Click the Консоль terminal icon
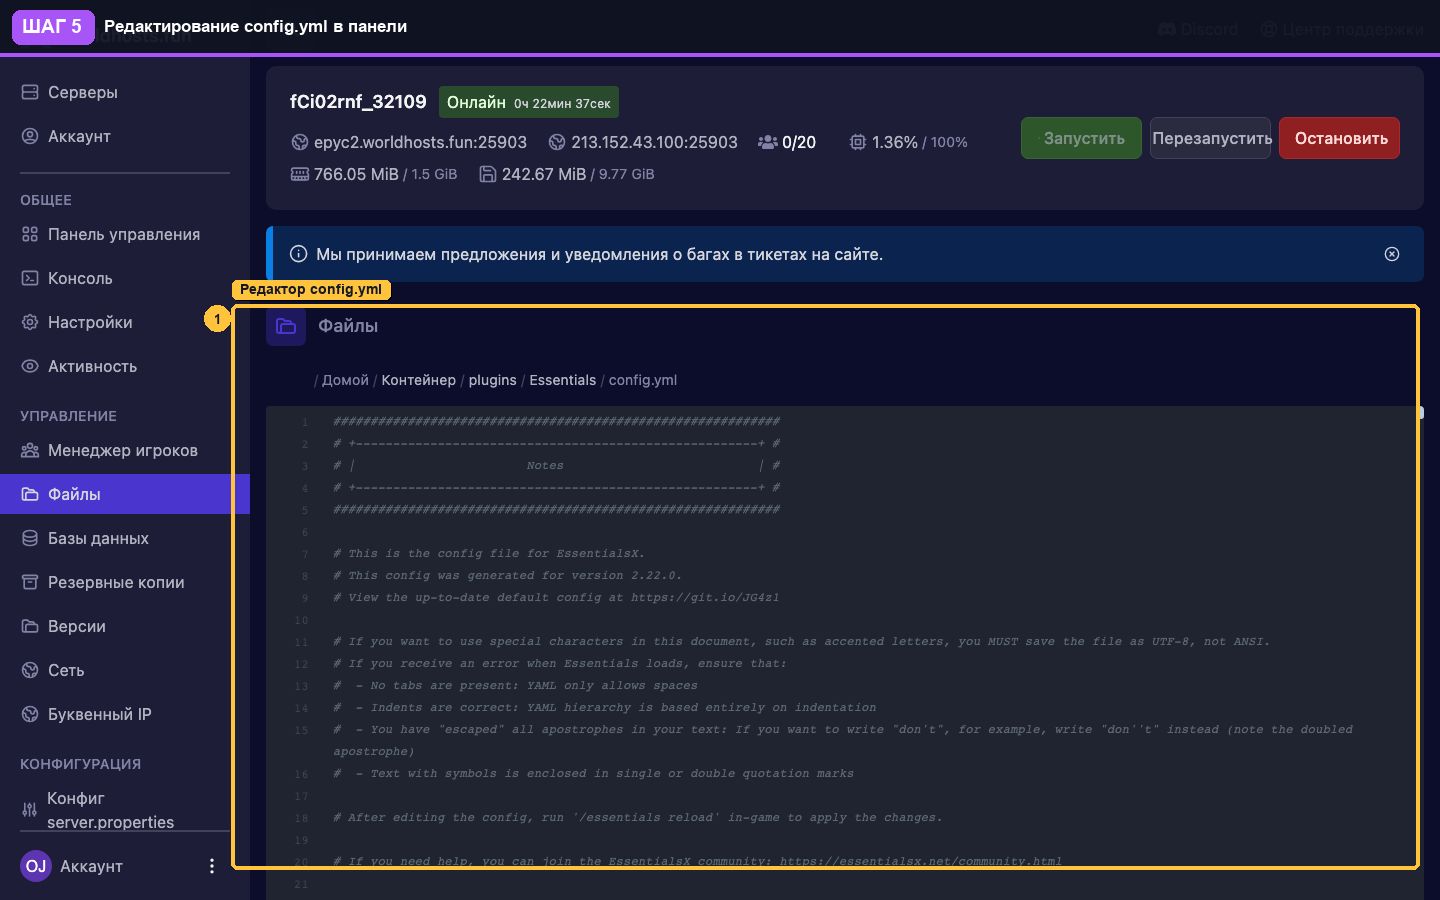This screenshot has width=1440, height=900. (x=30, y=278)
